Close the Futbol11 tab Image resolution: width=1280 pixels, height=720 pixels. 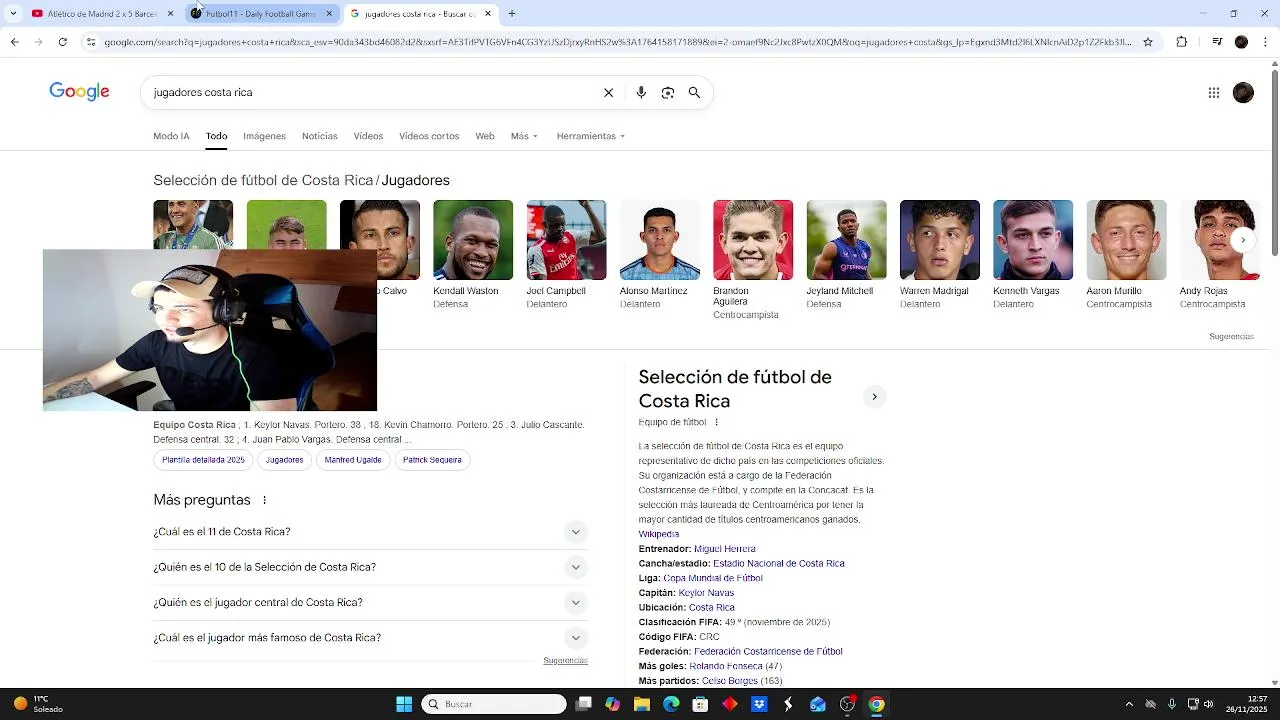coord(329,14)
